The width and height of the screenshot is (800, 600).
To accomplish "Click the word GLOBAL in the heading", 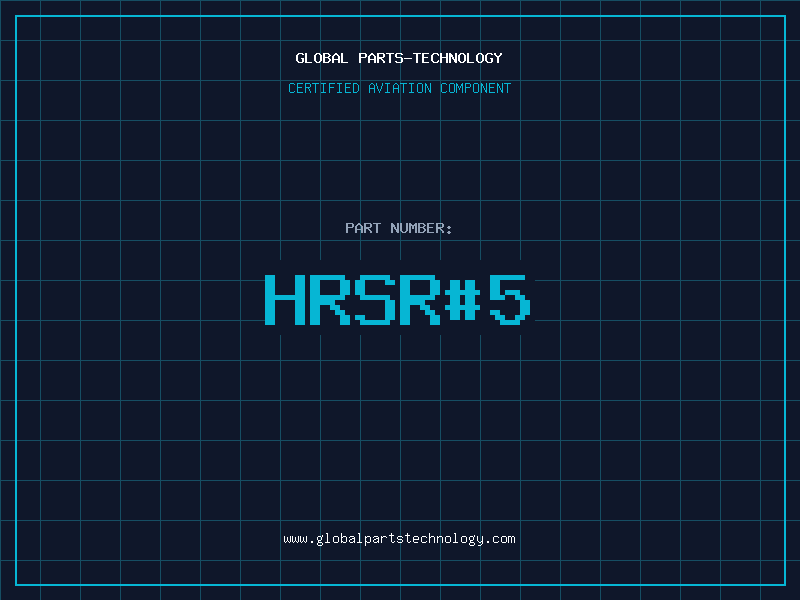I will [x=322, y=58].
